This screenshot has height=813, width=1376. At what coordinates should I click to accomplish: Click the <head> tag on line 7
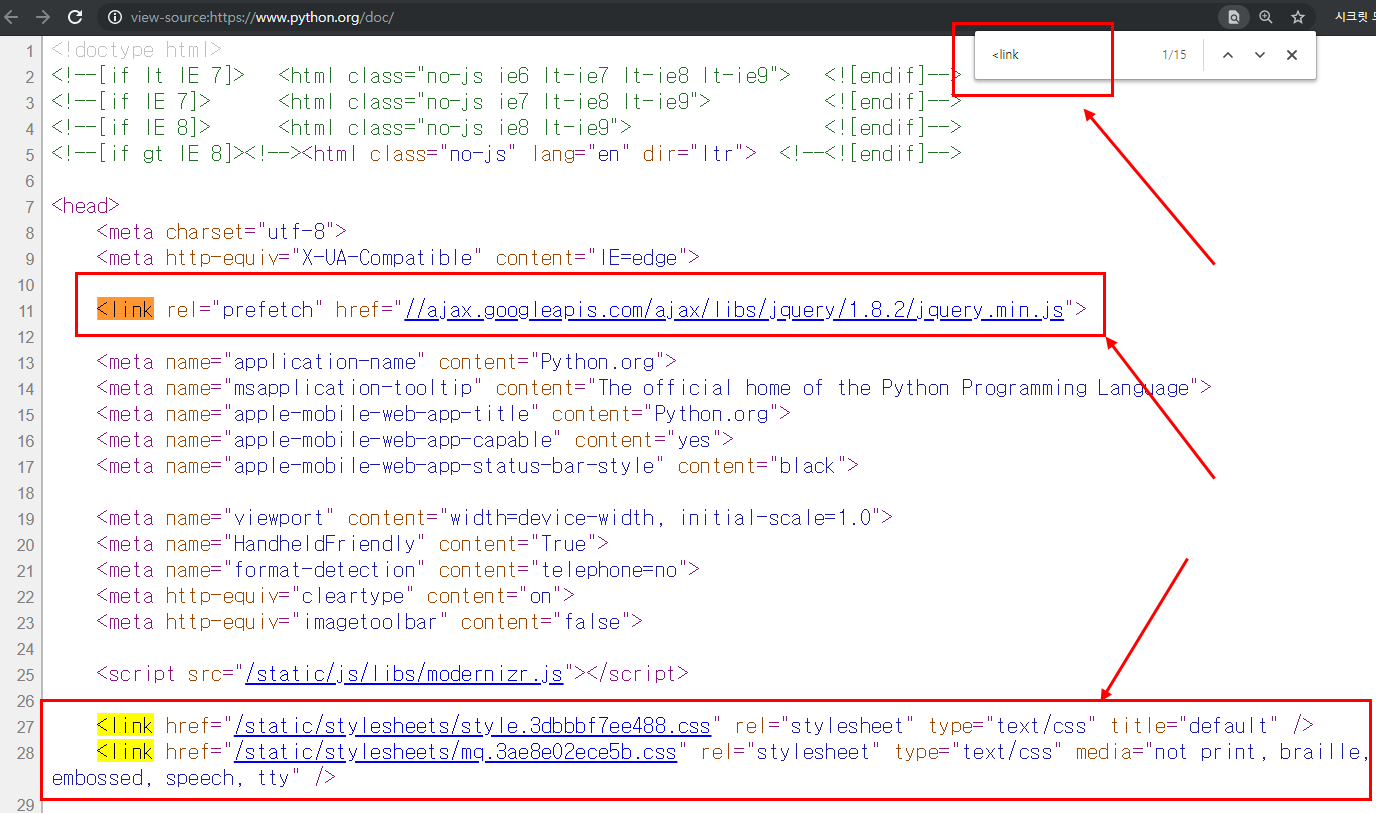86,206
